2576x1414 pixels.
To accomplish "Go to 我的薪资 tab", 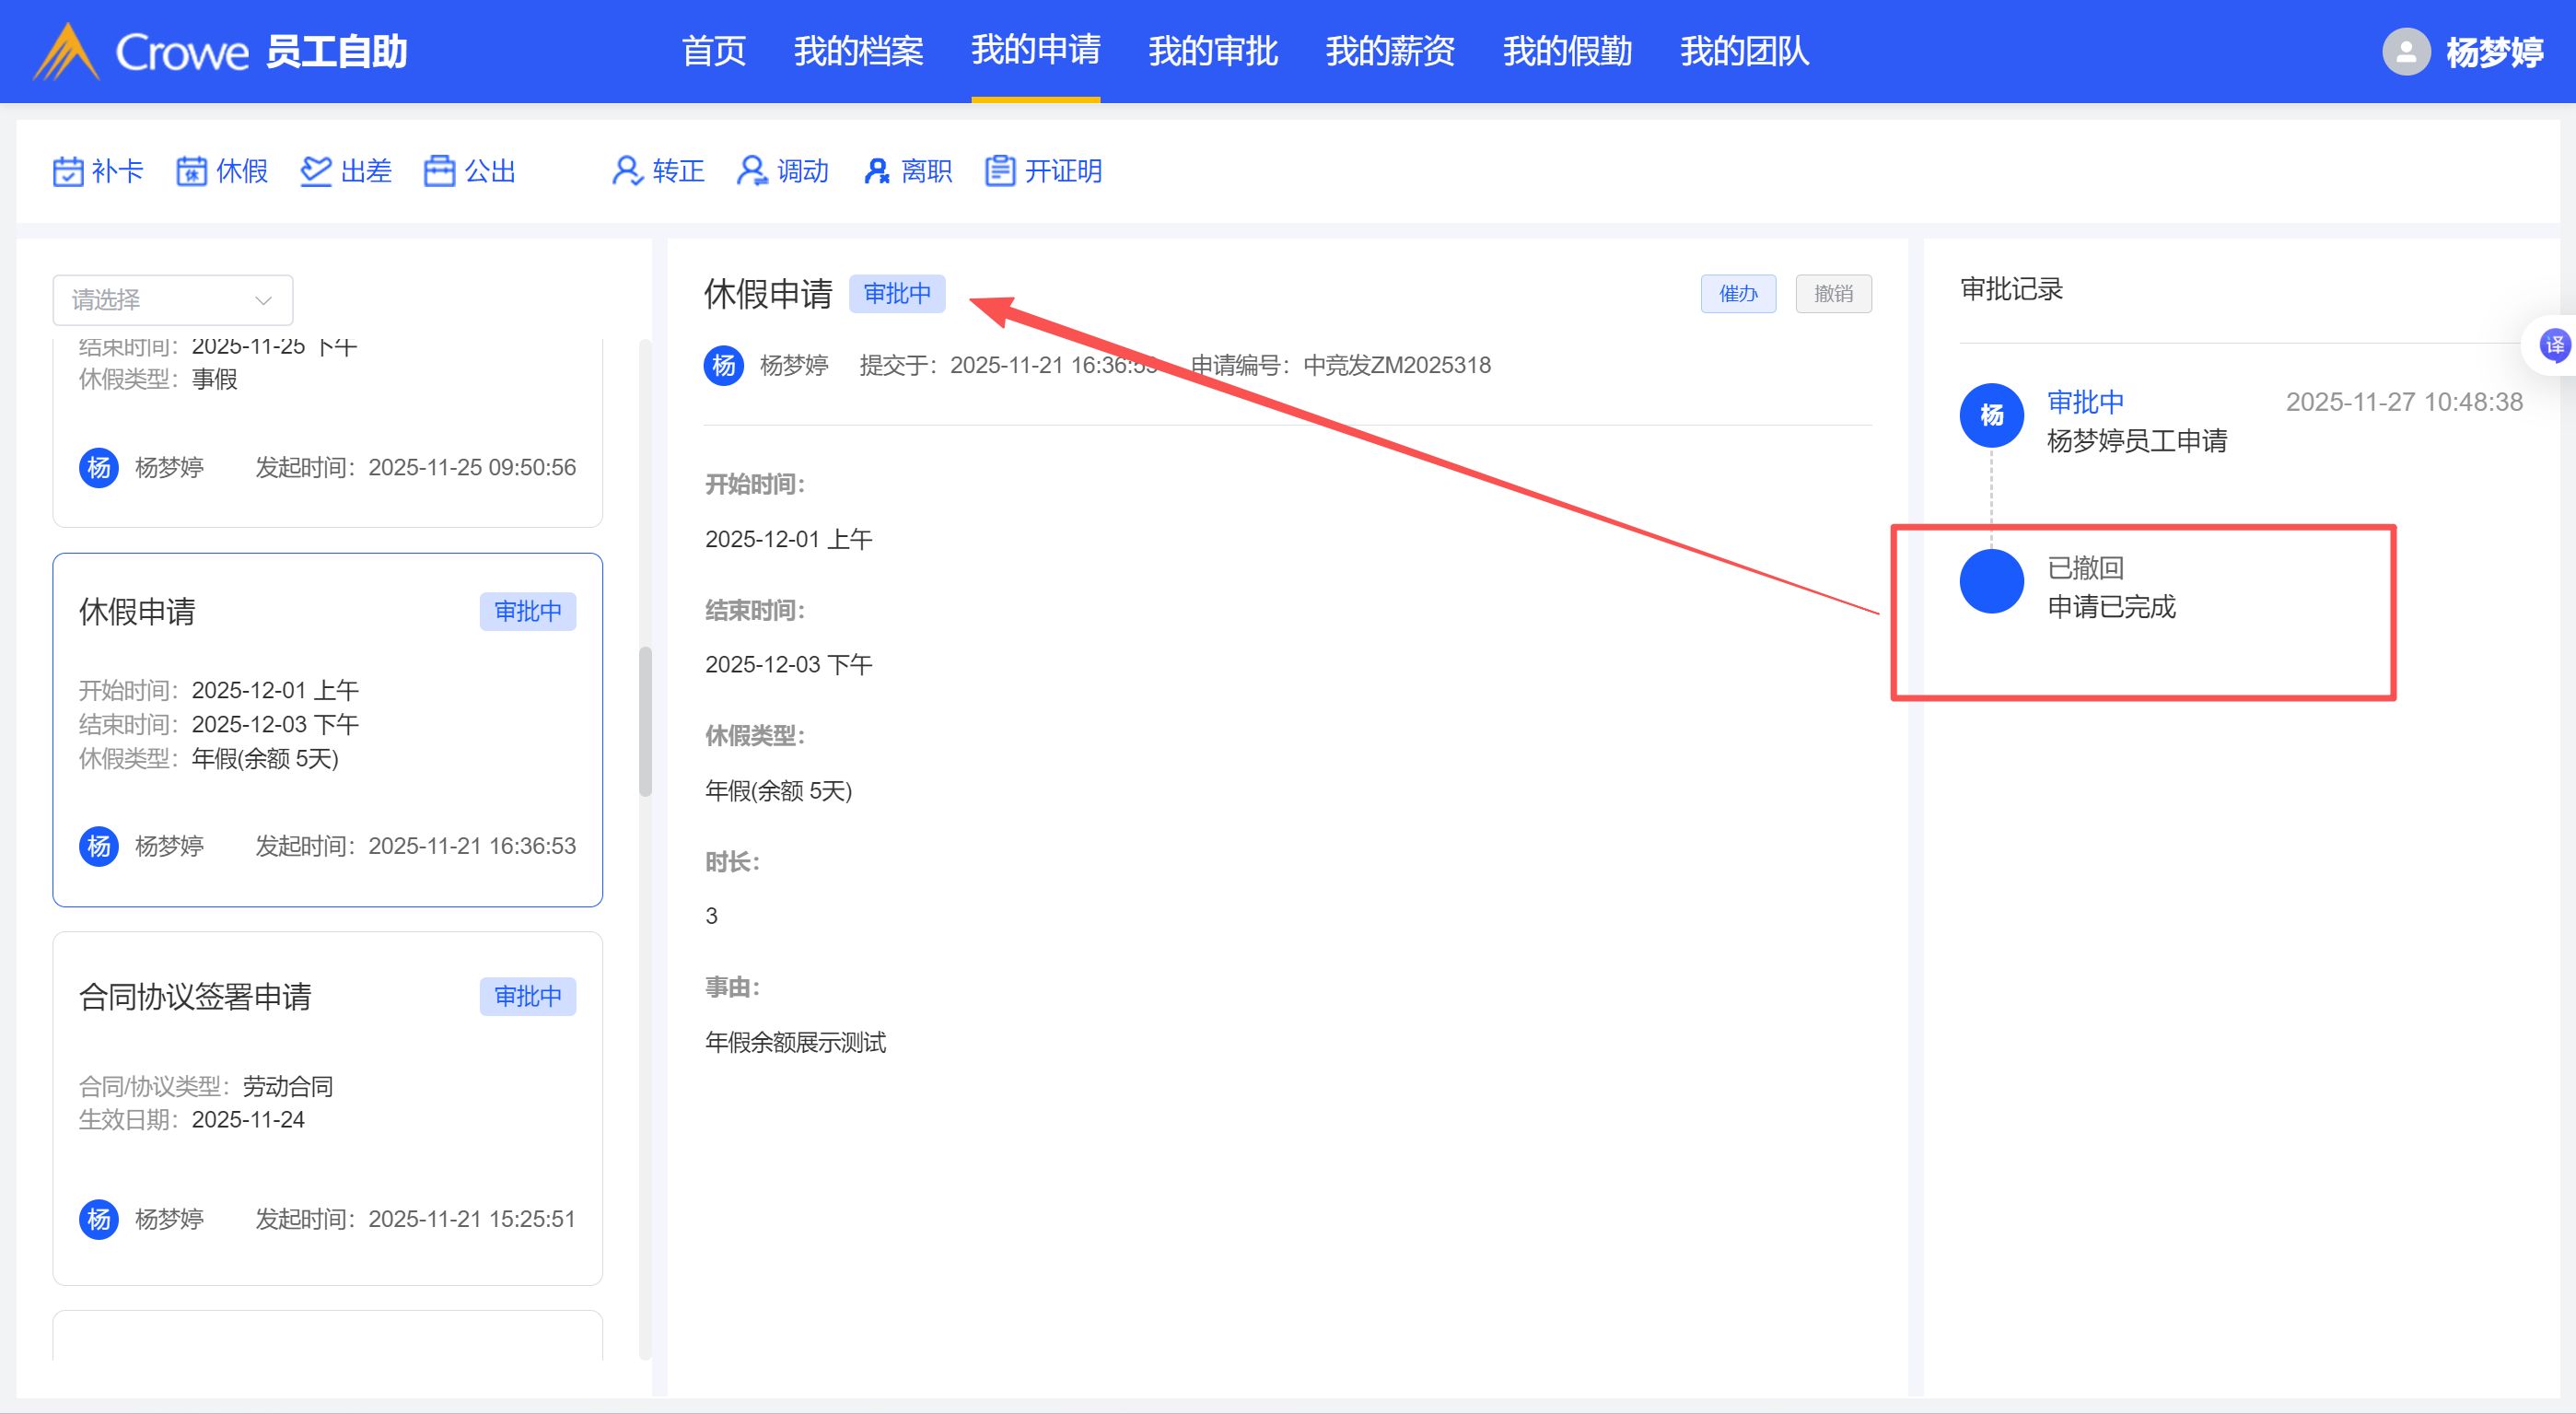I will tap(1389, 52).
